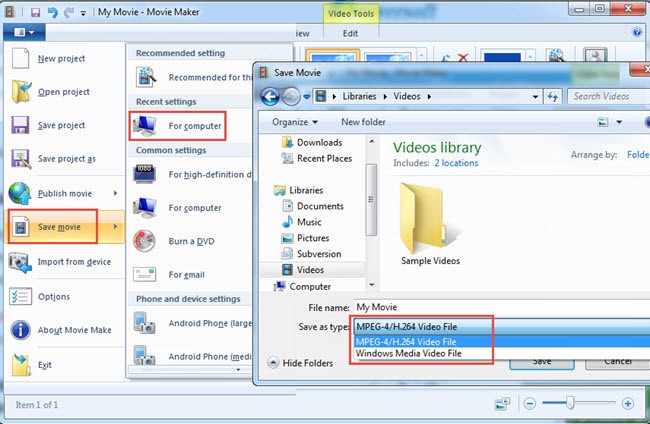Click the refresh button beside address bar
The height and width of the screenshot is (424, 650).
553,97
